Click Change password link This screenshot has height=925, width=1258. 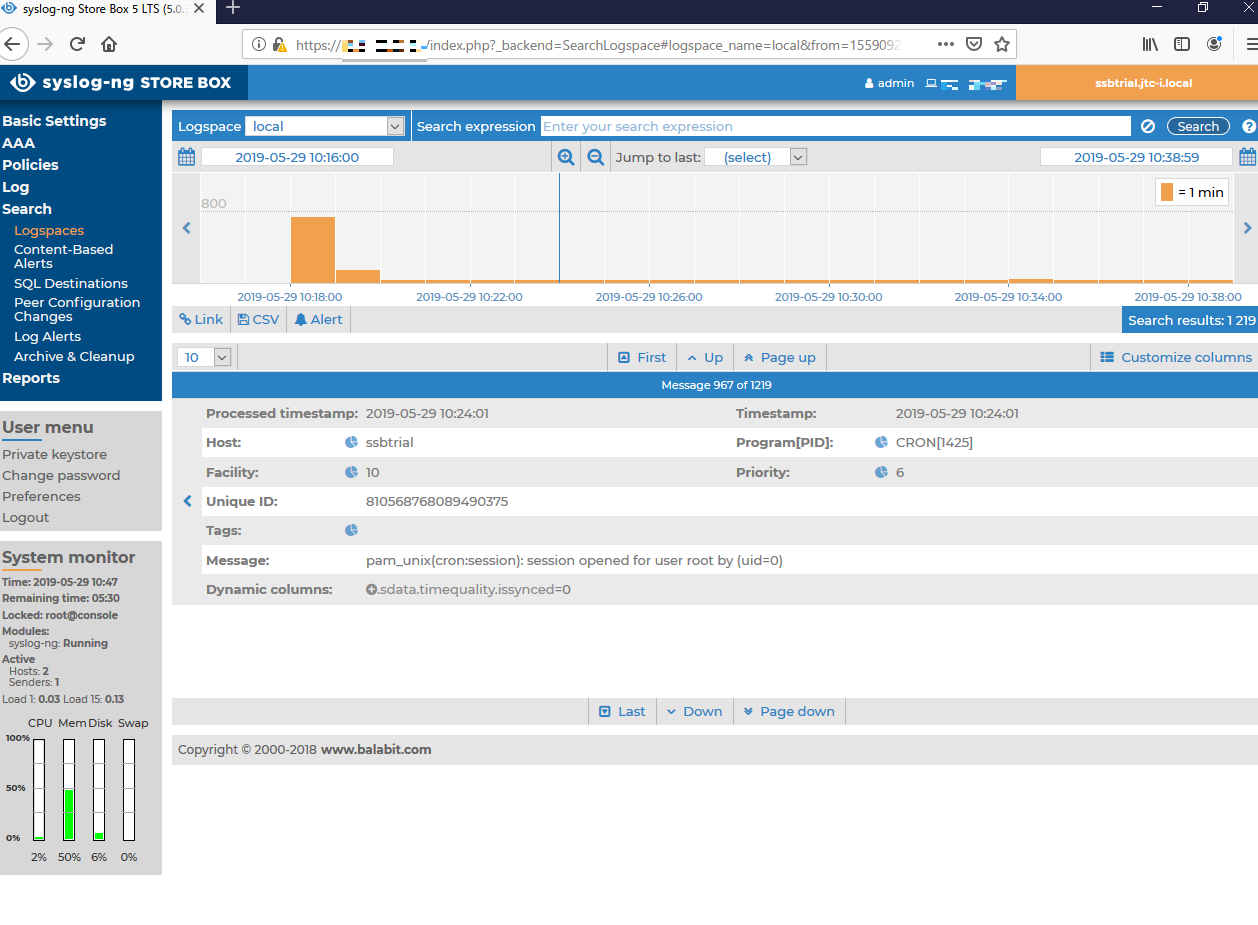(61, 476)
